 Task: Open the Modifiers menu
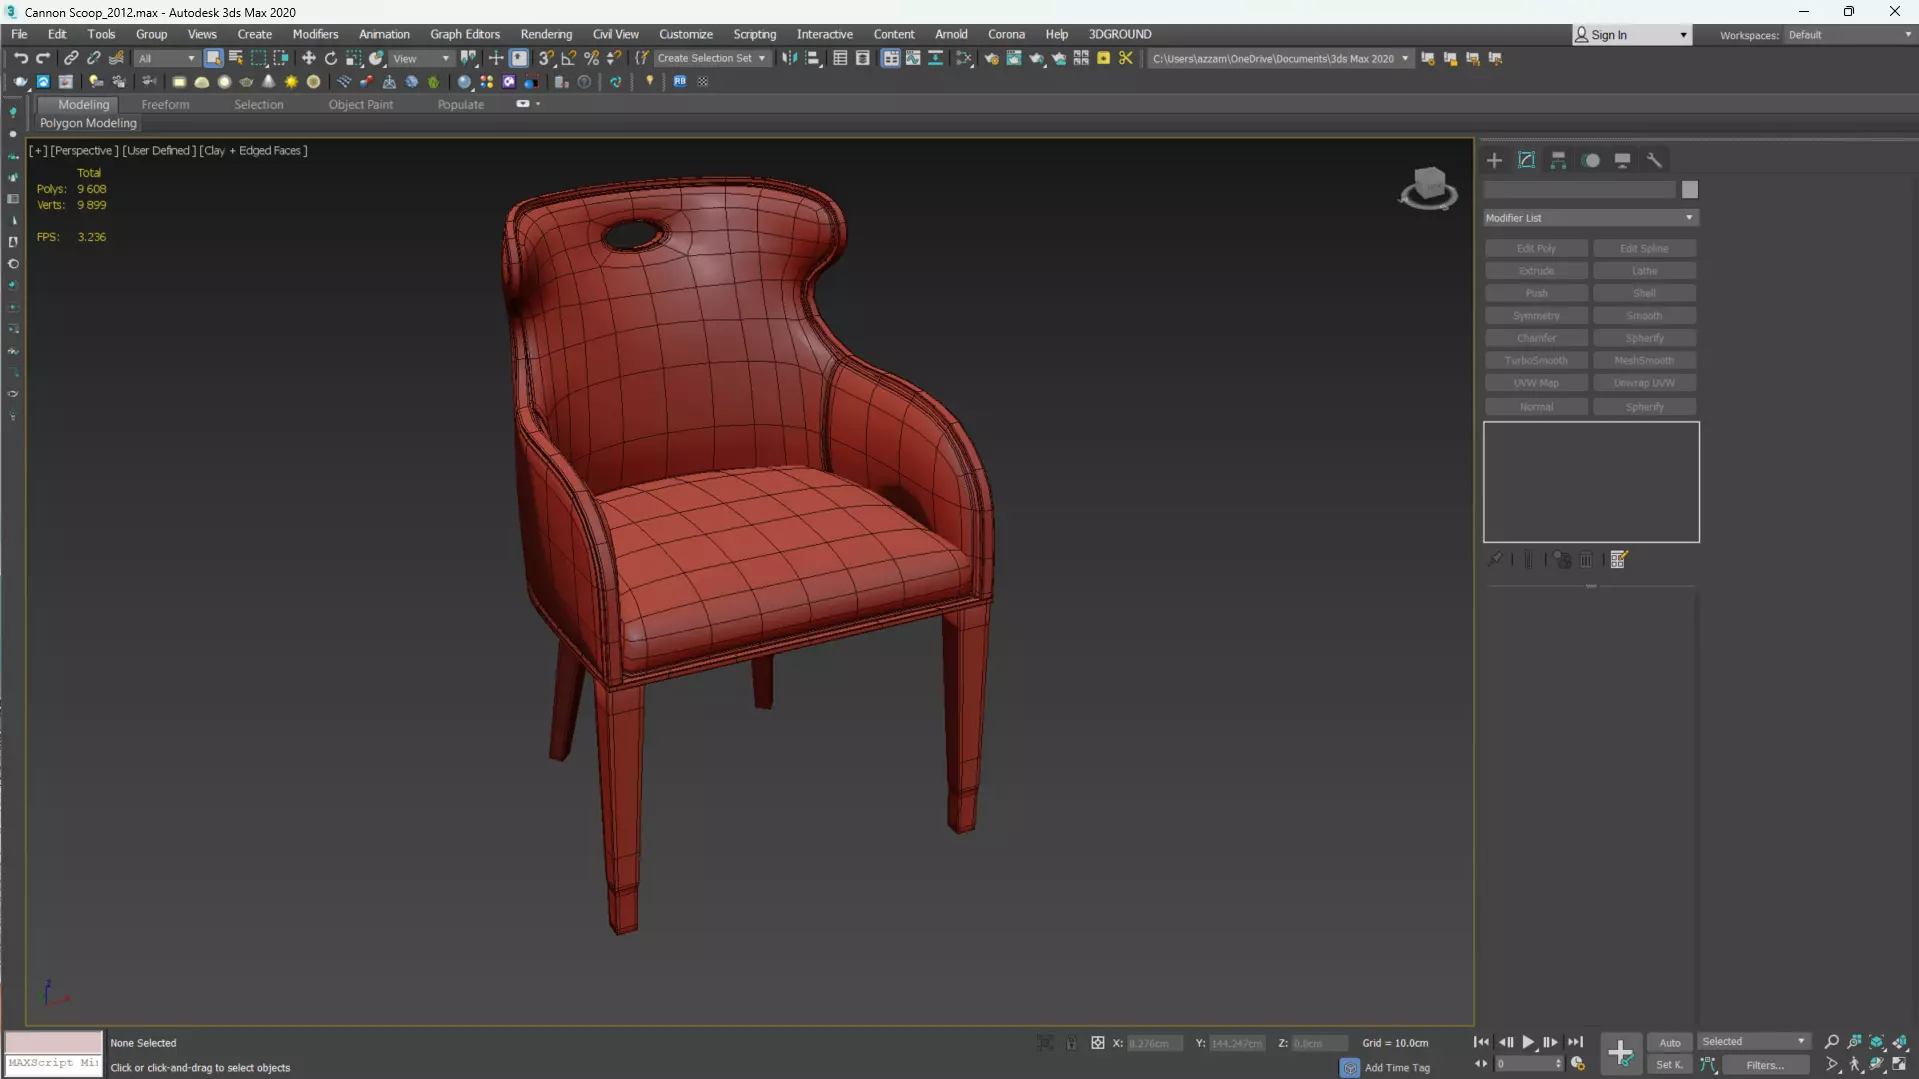[315, 34]
